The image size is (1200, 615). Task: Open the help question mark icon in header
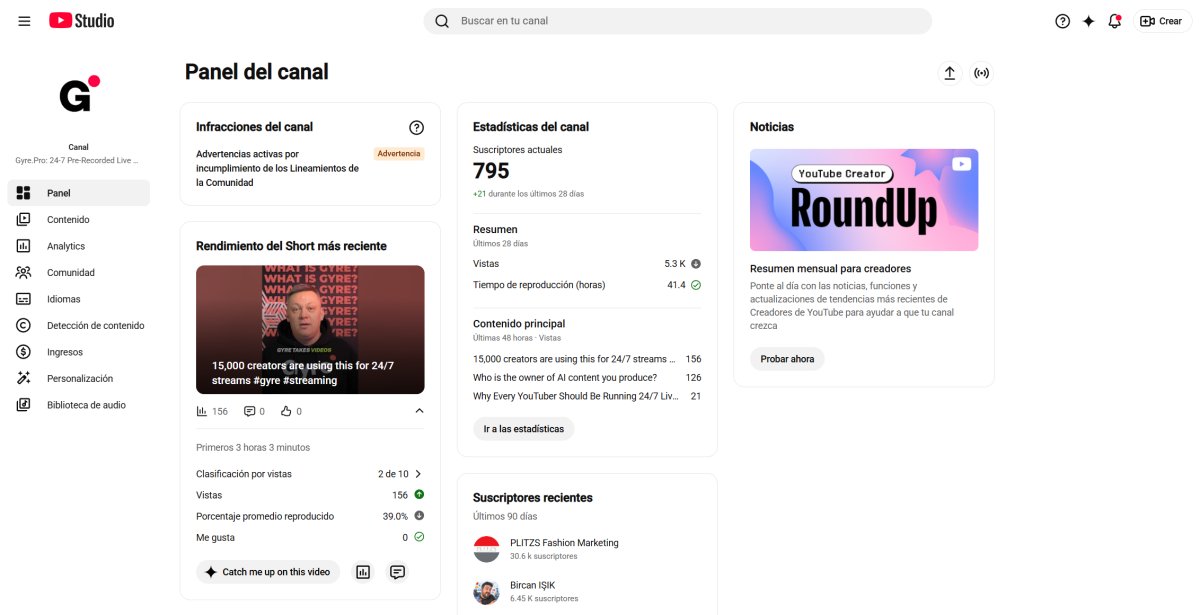1062,21
